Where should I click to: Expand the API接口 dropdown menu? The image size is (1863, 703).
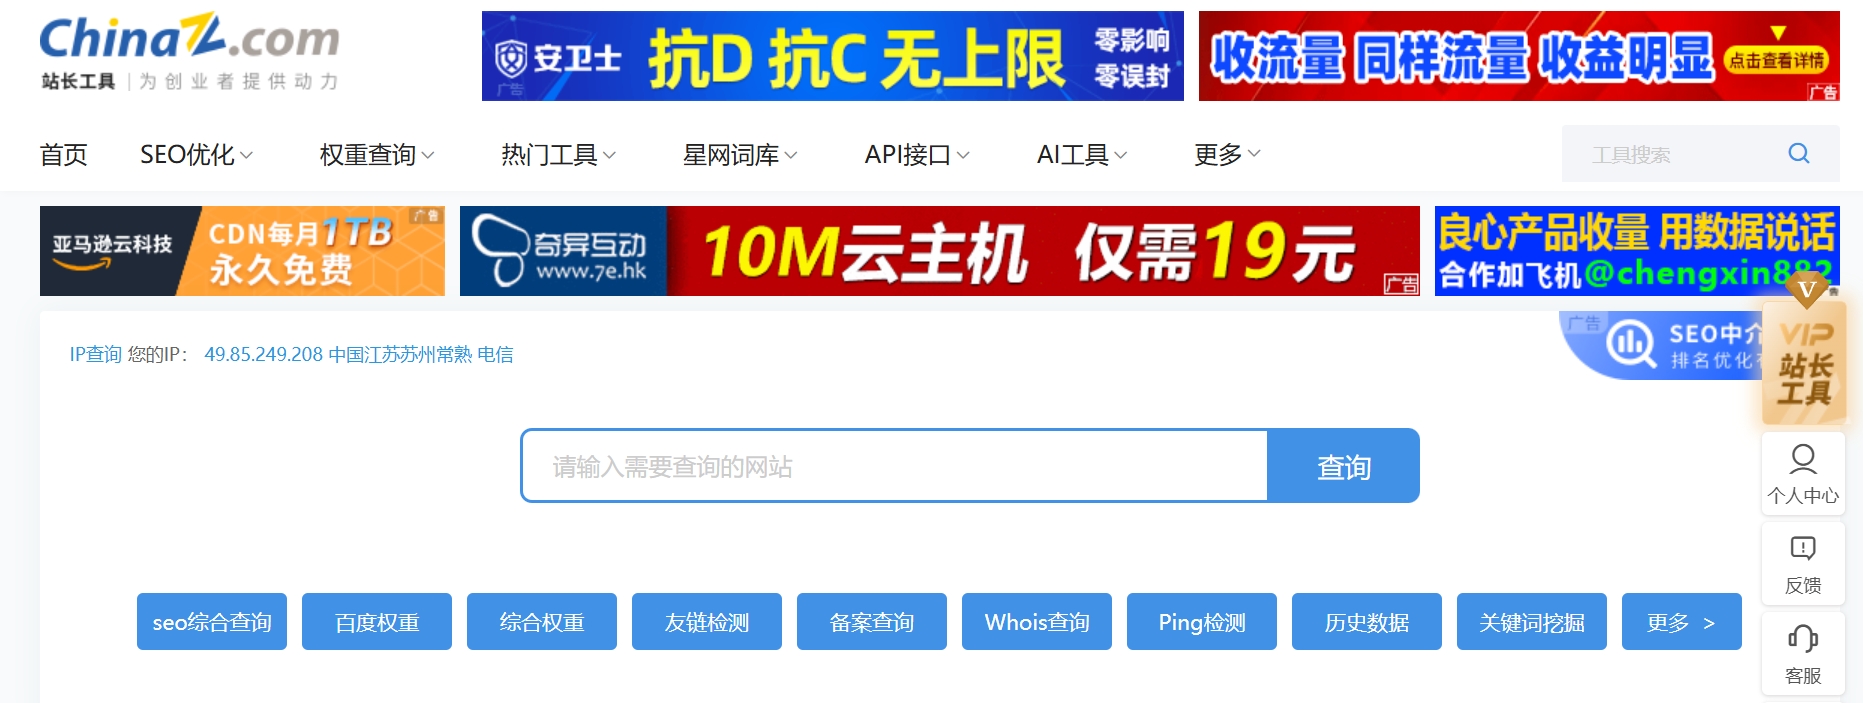(x=917, y=155)
